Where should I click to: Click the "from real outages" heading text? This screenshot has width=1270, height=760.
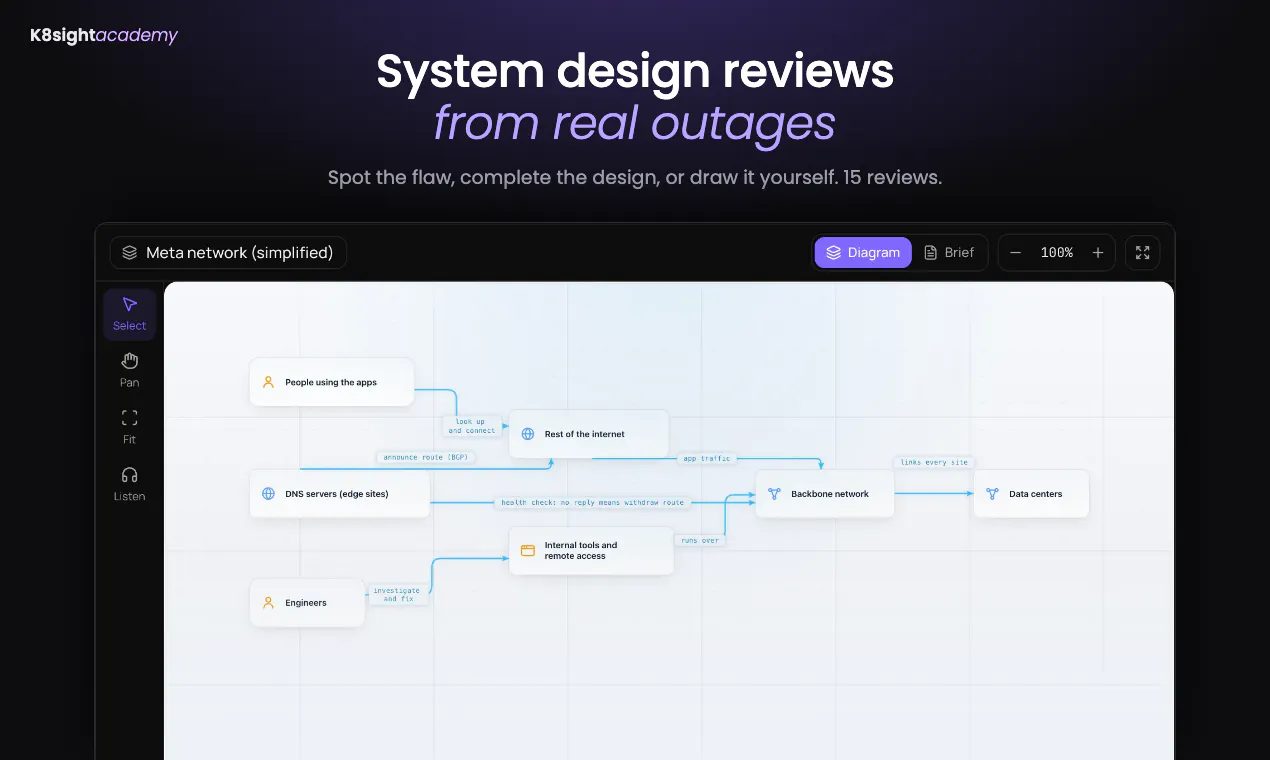[635, 123]
